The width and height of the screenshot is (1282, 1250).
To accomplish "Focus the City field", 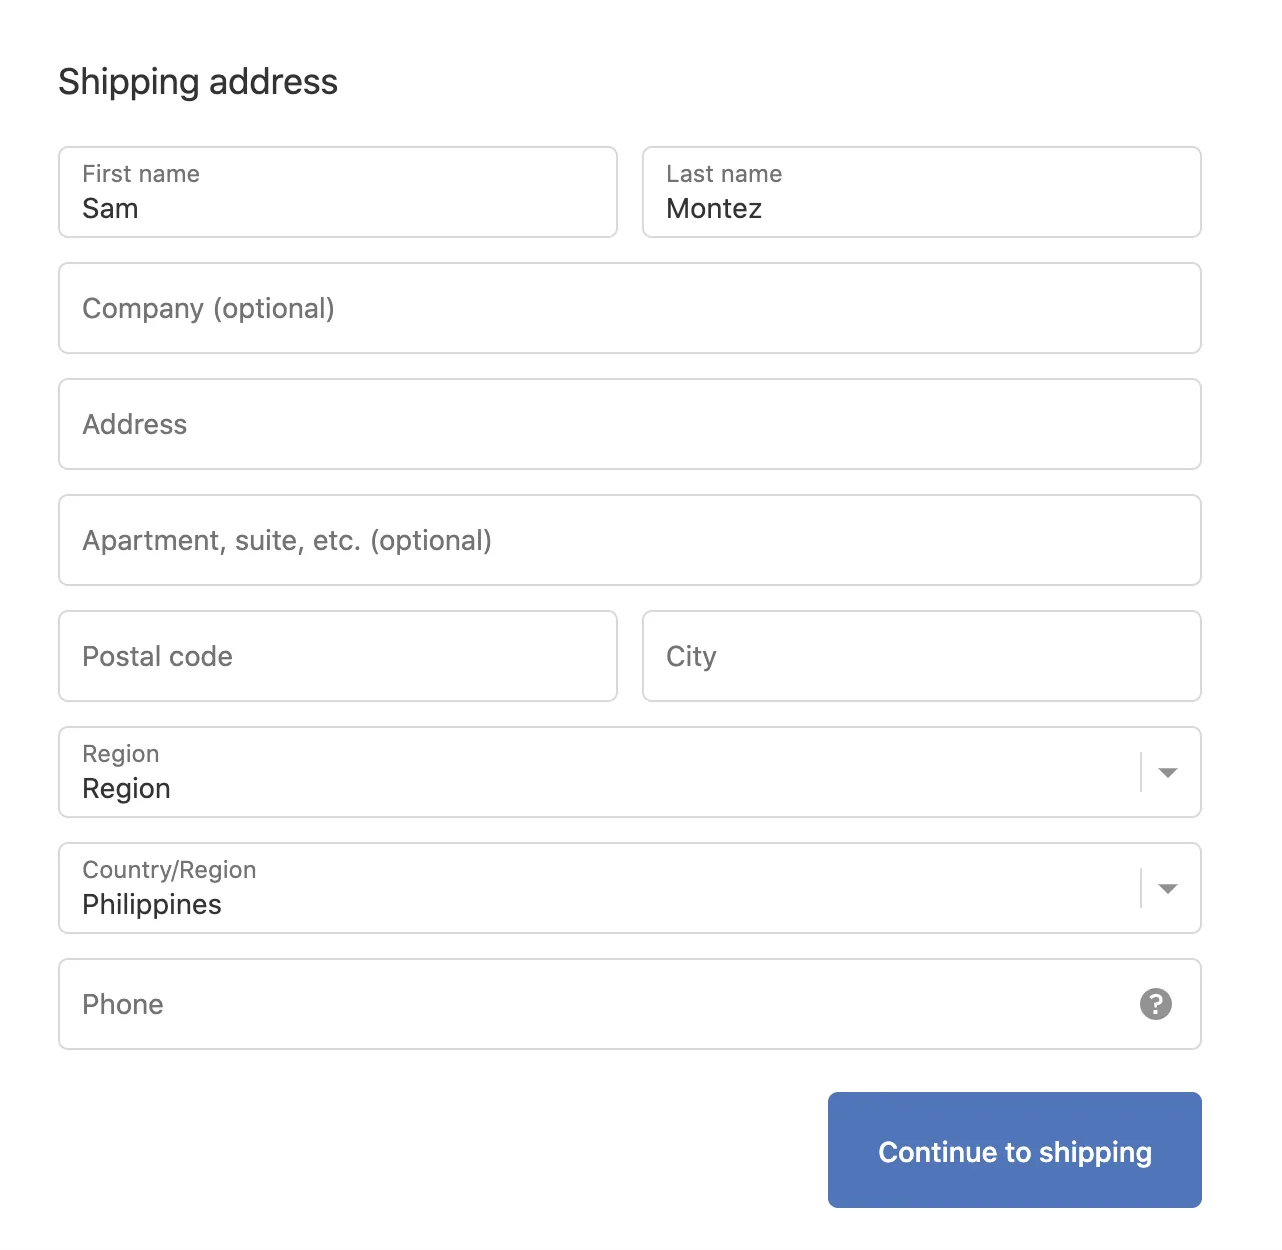I will (x=922, y=656).
